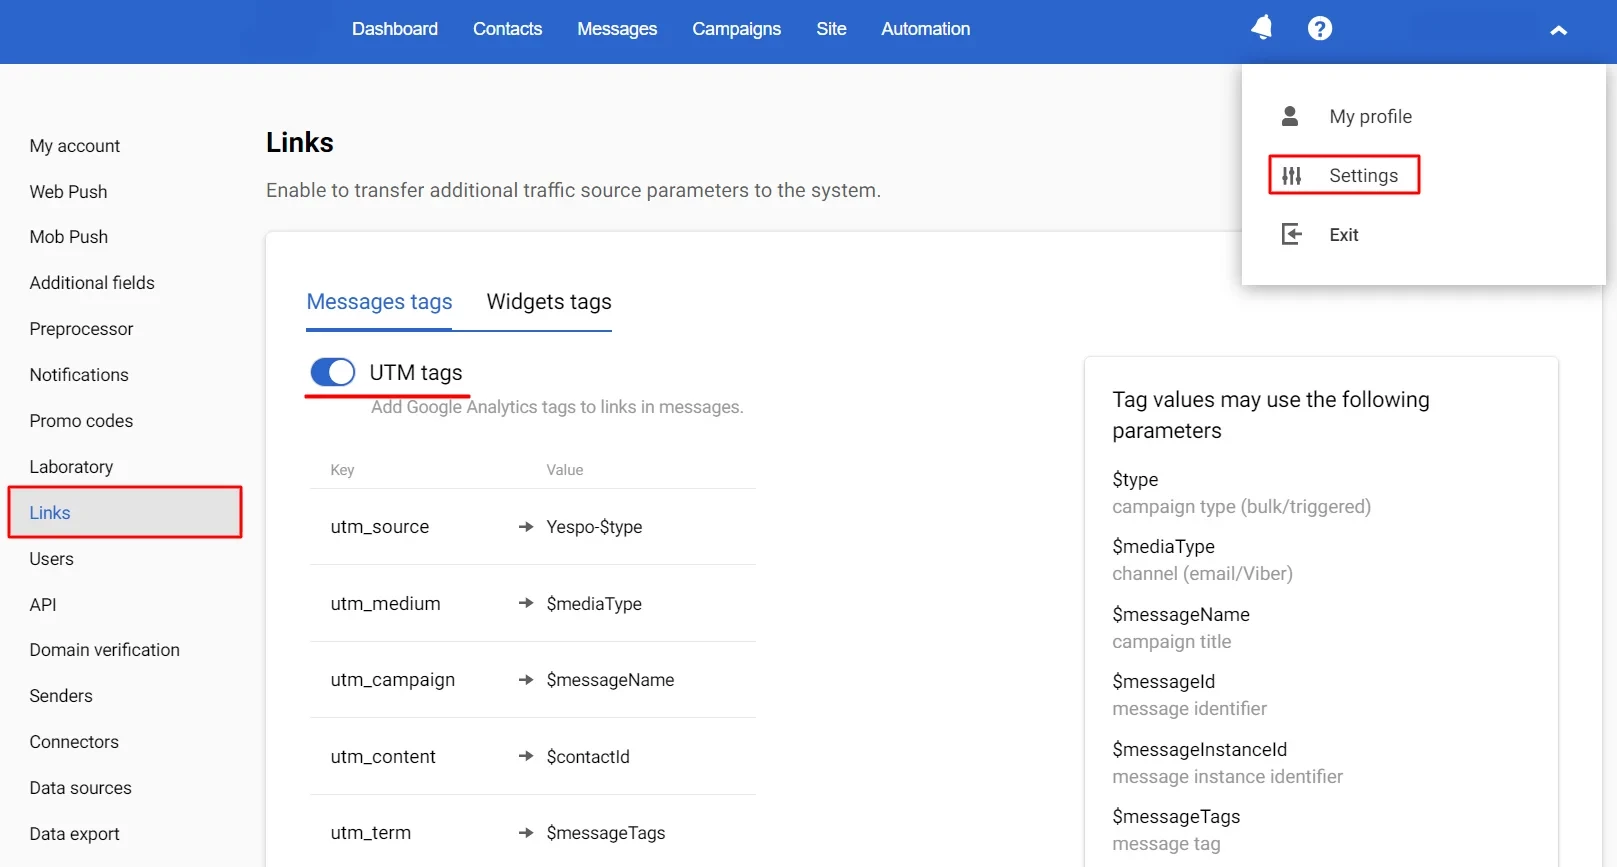The width and height of the screenshot is (1617, 867).
Task: Open My profile menu entry
Action: 1370,116
